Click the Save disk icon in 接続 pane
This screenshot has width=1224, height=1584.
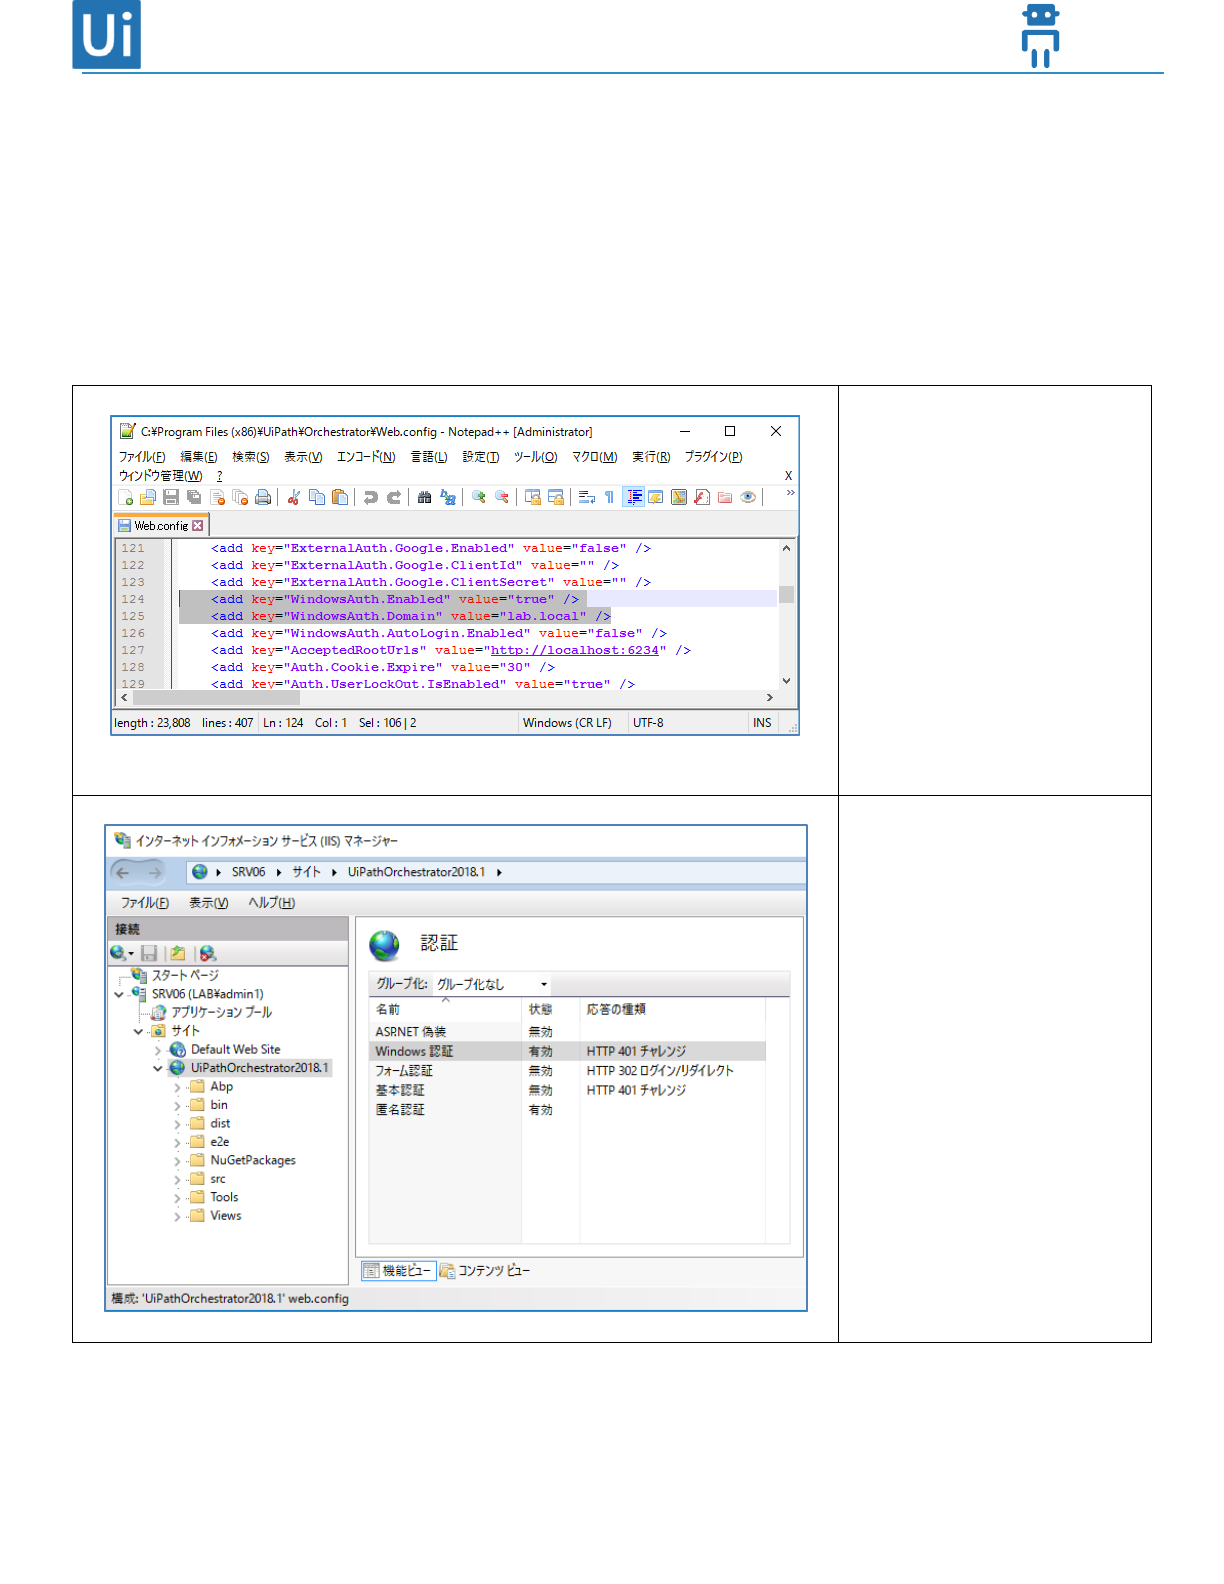coord(149,954)
